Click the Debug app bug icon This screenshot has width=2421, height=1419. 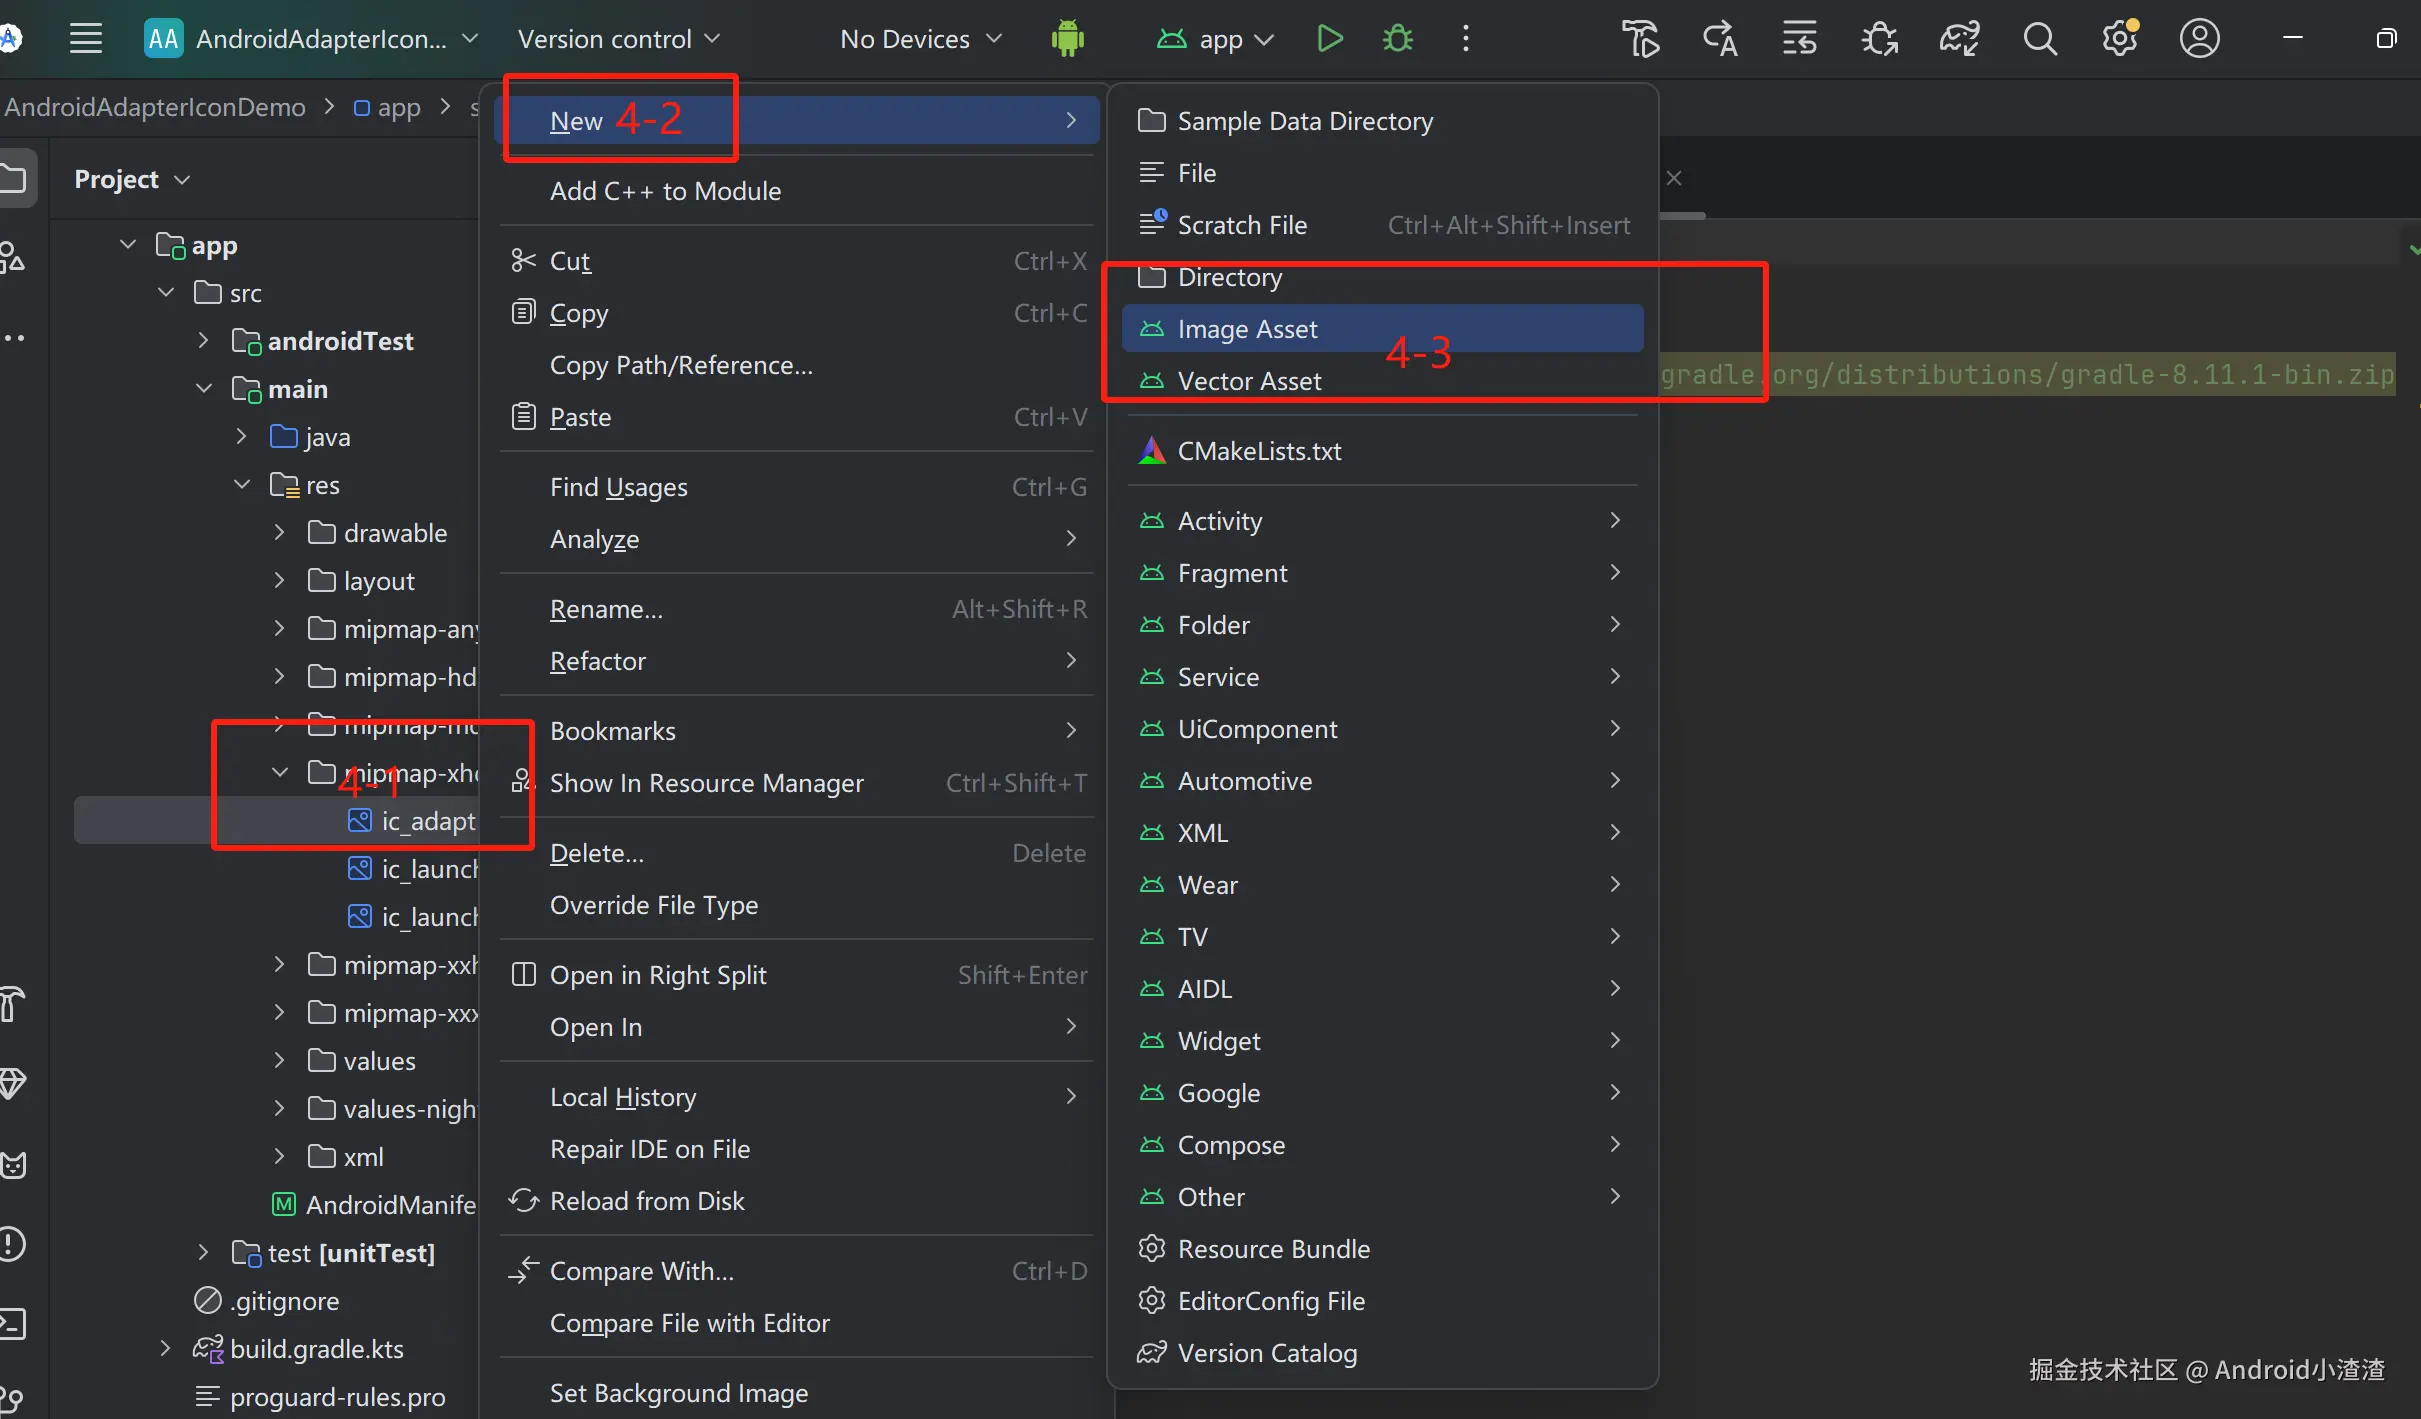click(1397, 39)
